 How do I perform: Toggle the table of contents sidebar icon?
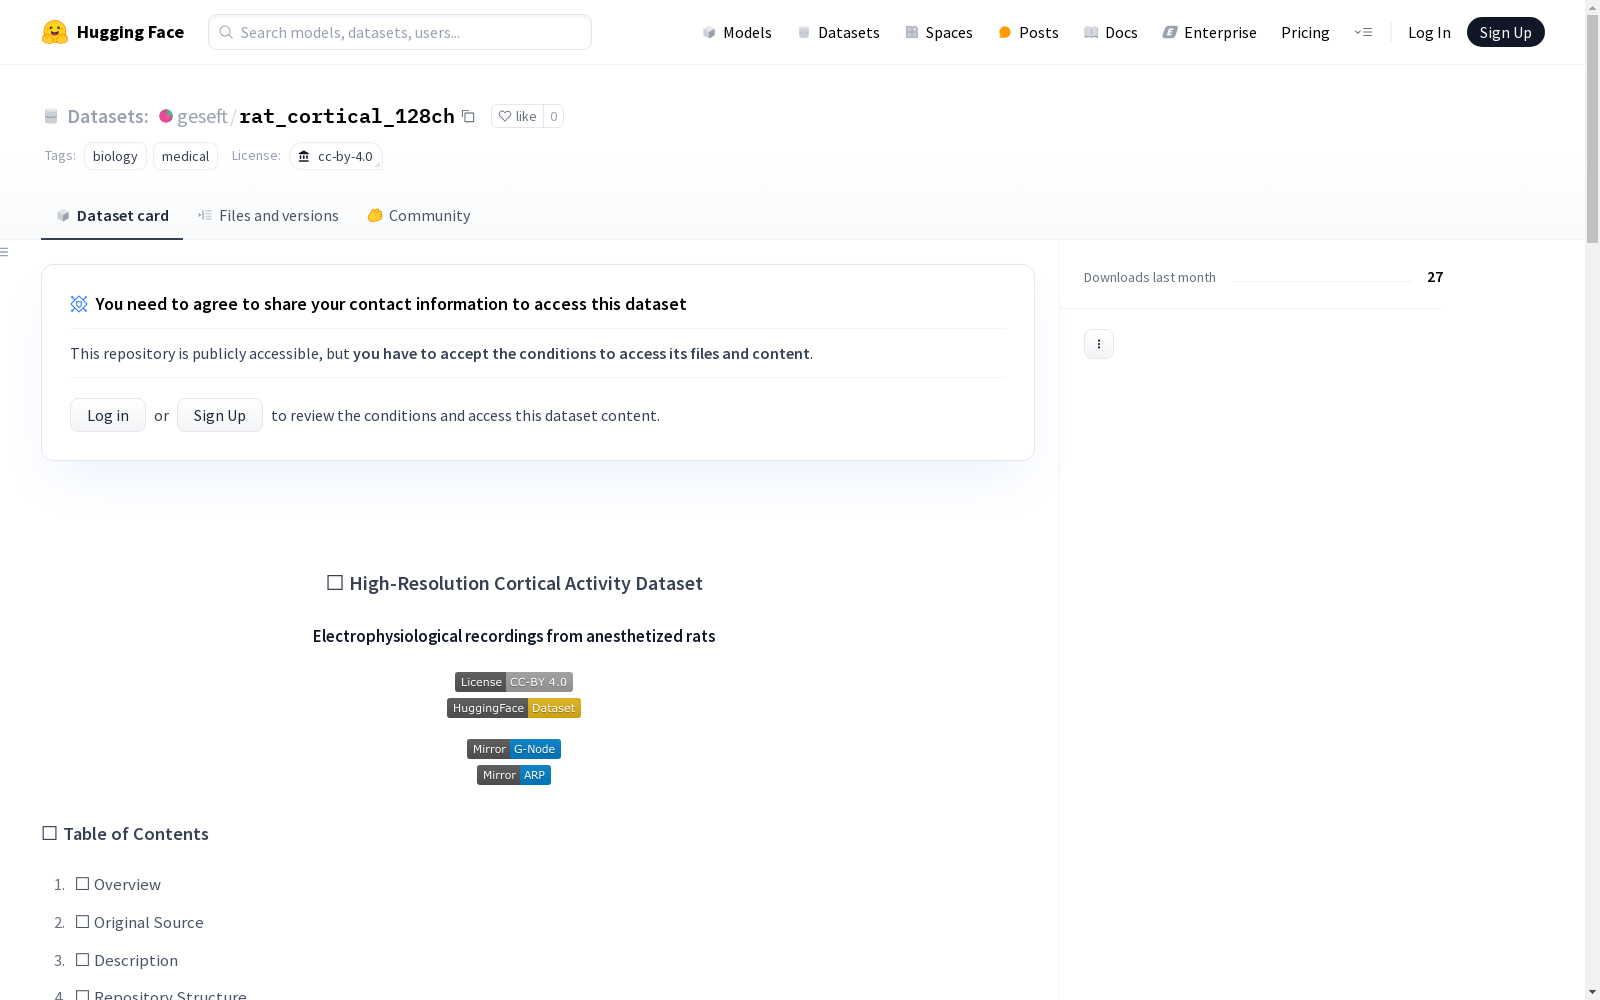coord(5,252)
